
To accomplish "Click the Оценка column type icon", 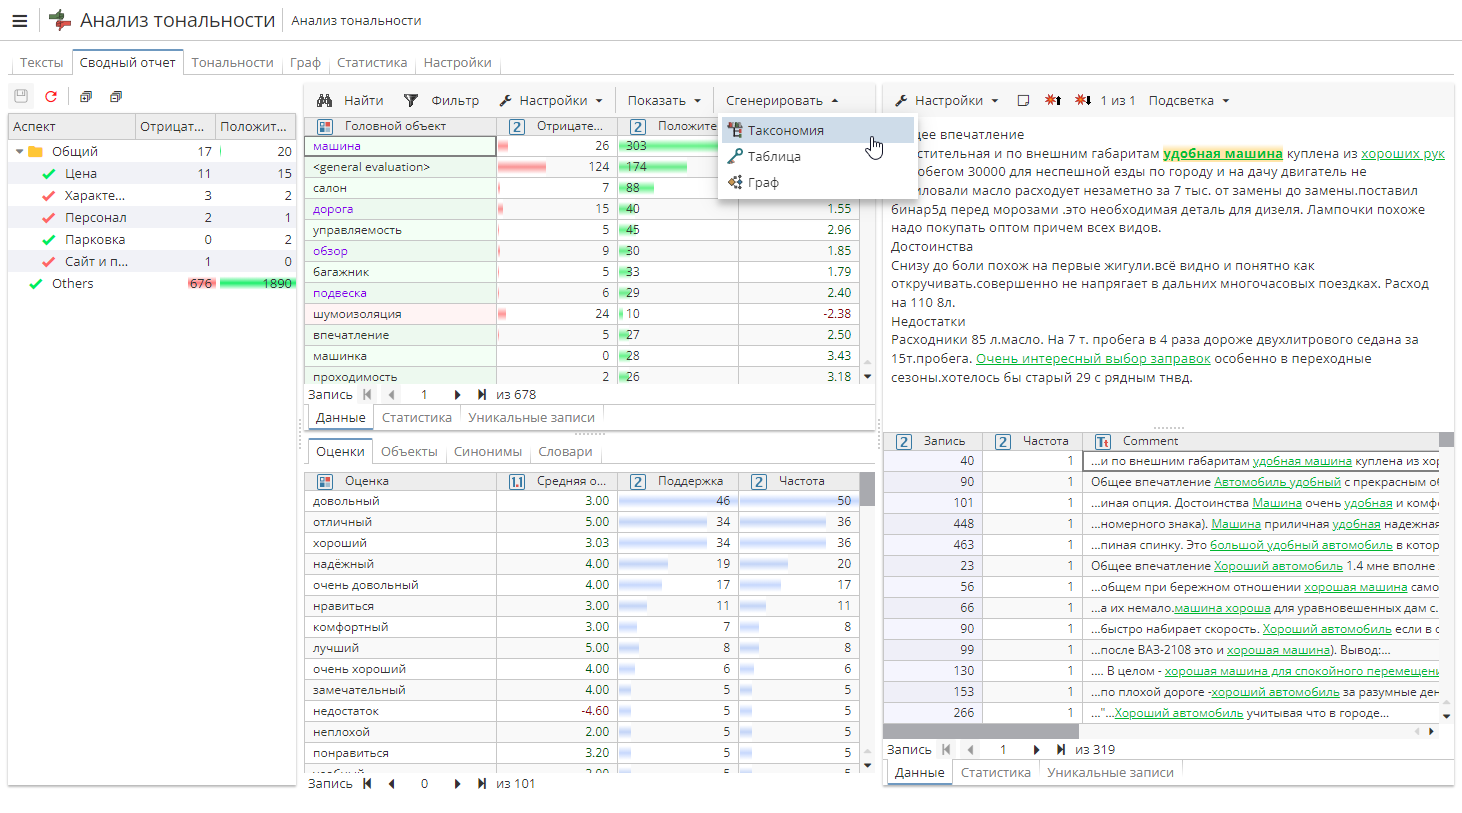I will pos(325,481).
